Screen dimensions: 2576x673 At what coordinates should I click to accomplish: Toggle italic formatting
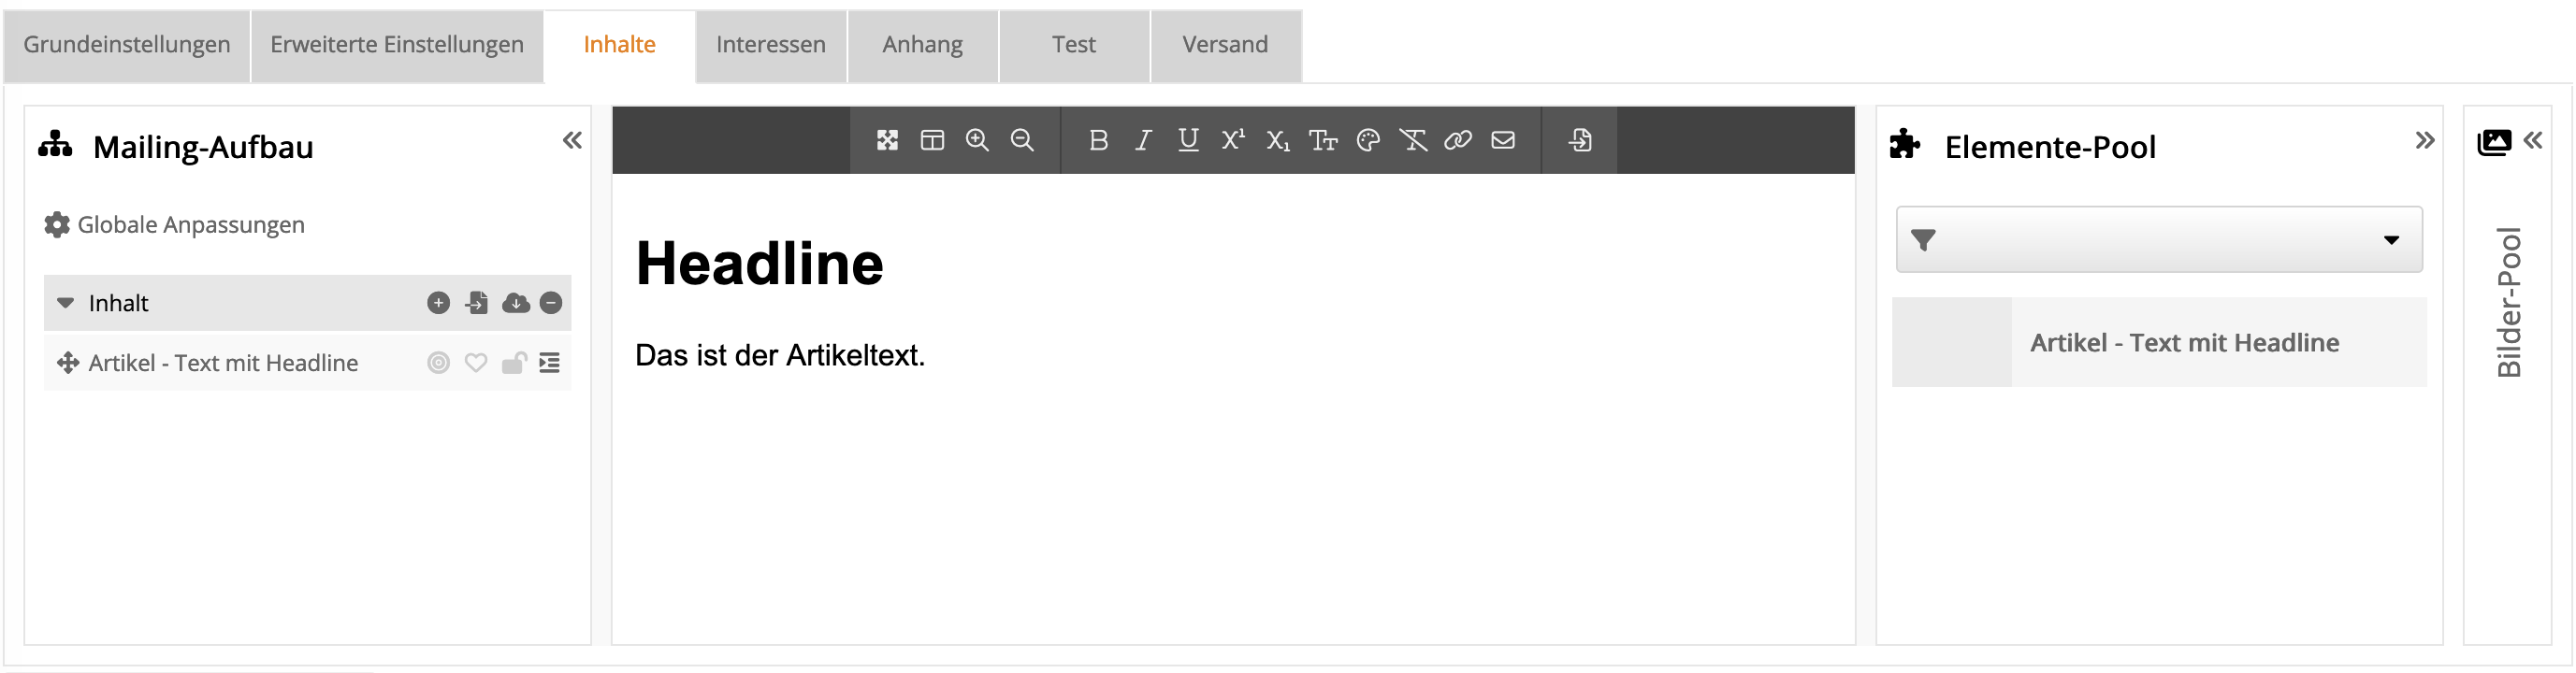pos(1143,140)
